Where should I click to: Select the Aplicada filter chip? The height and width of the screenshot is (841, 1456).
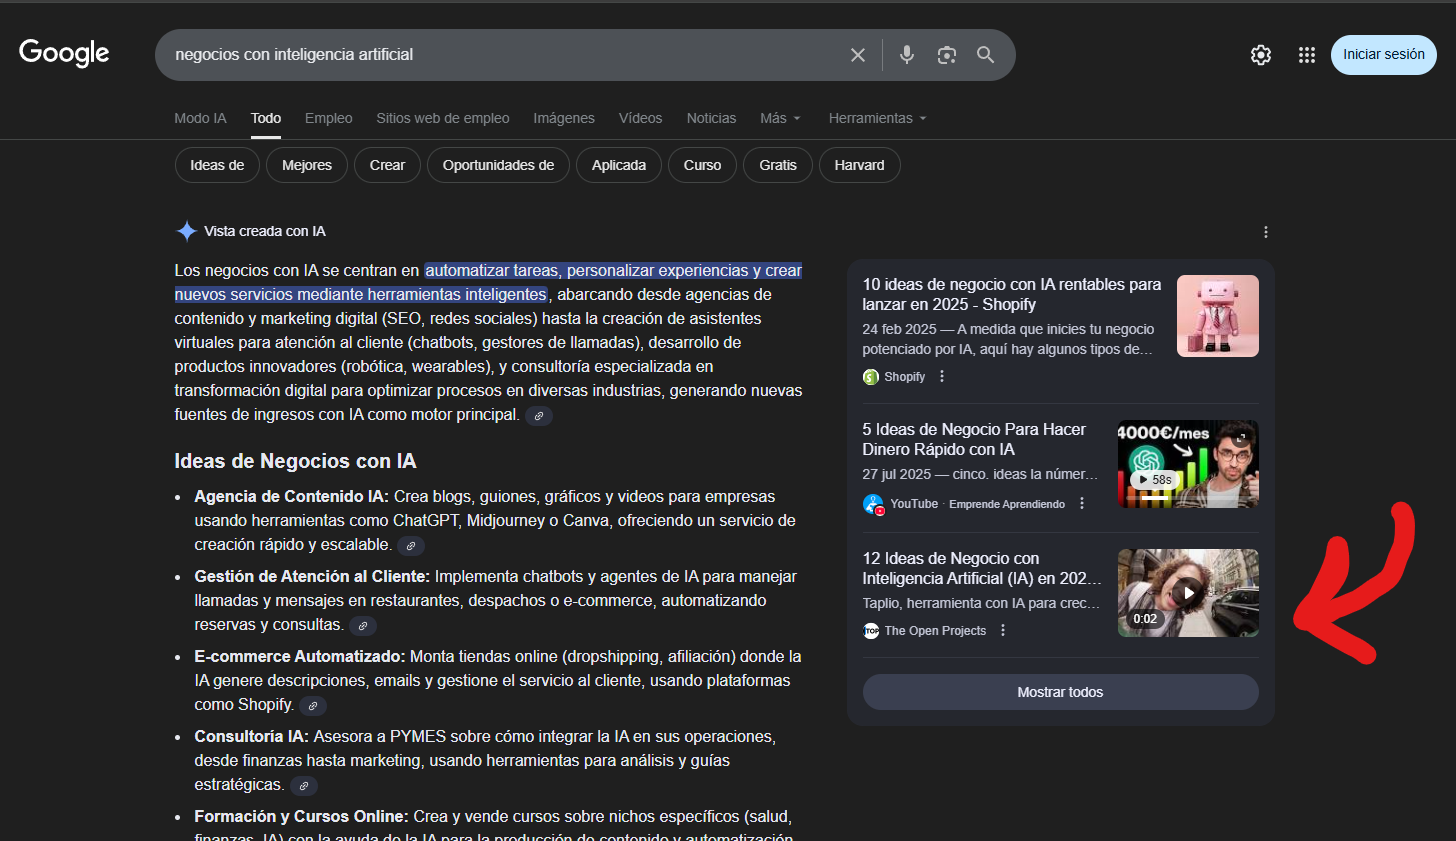click(619, 165)
